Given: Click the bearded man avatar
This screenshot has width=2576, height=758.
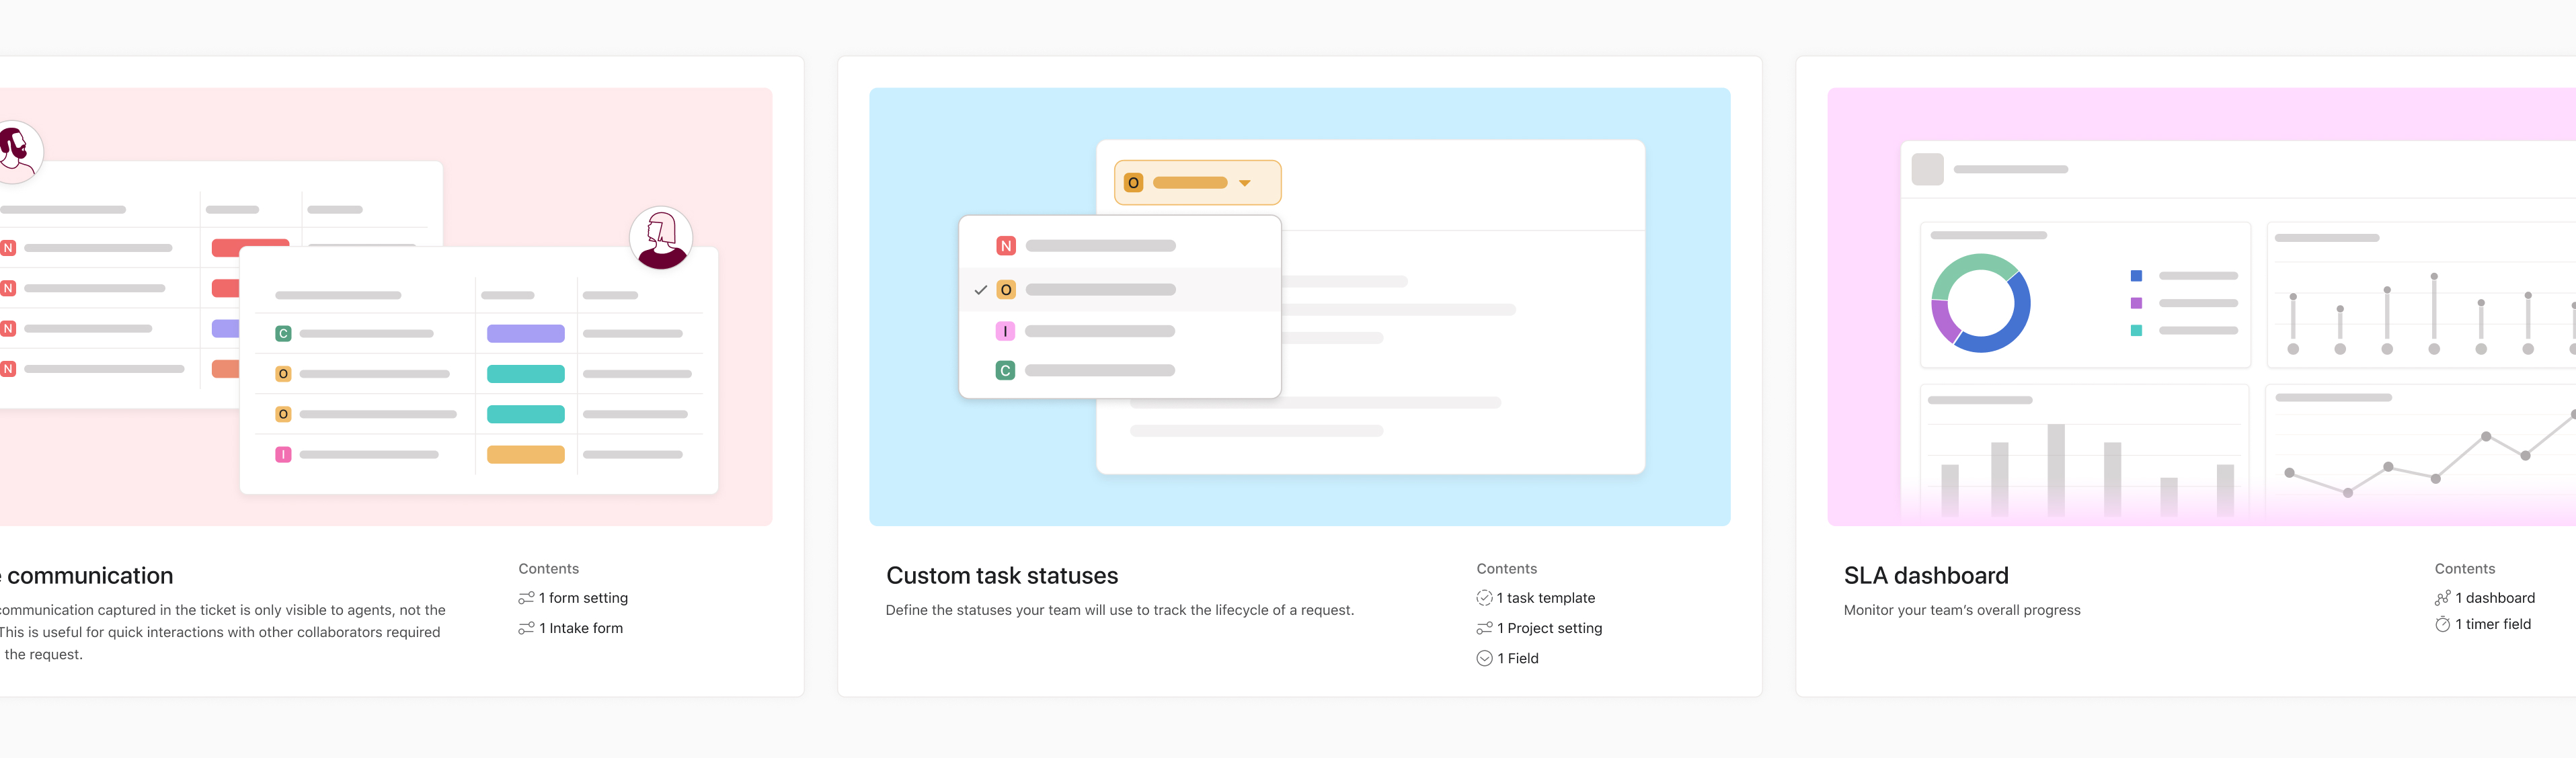Looking at the screenshot, I should [x=16, y=151].
